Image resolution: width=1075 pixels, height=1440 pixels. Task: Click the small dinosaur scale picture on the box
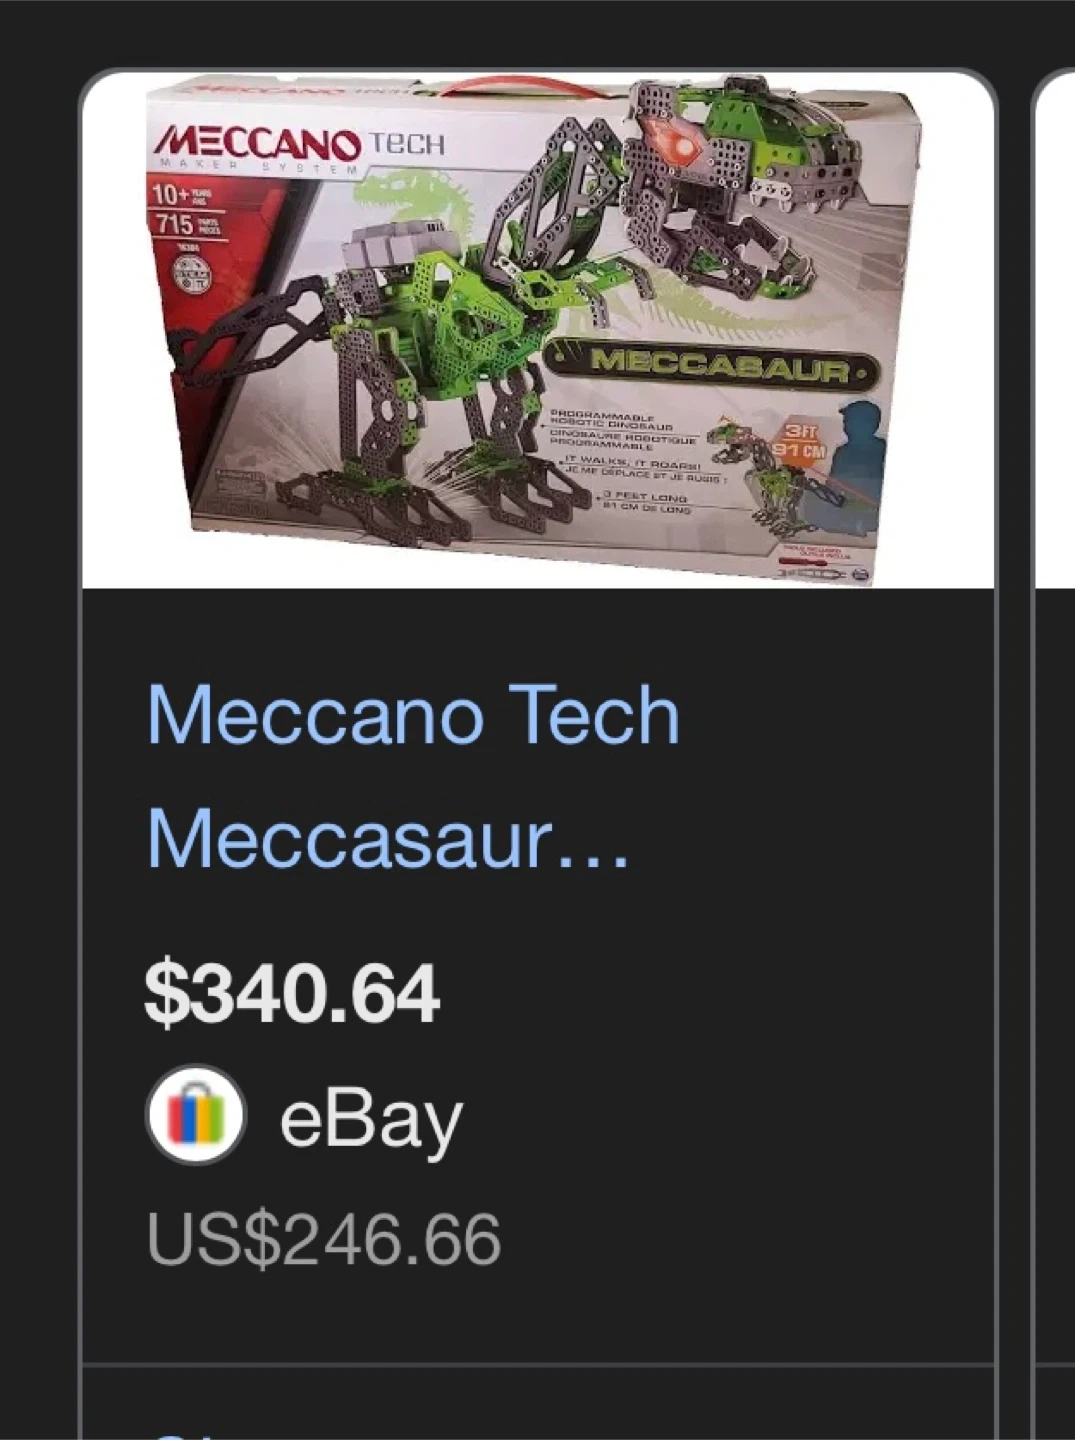point(778,470)
